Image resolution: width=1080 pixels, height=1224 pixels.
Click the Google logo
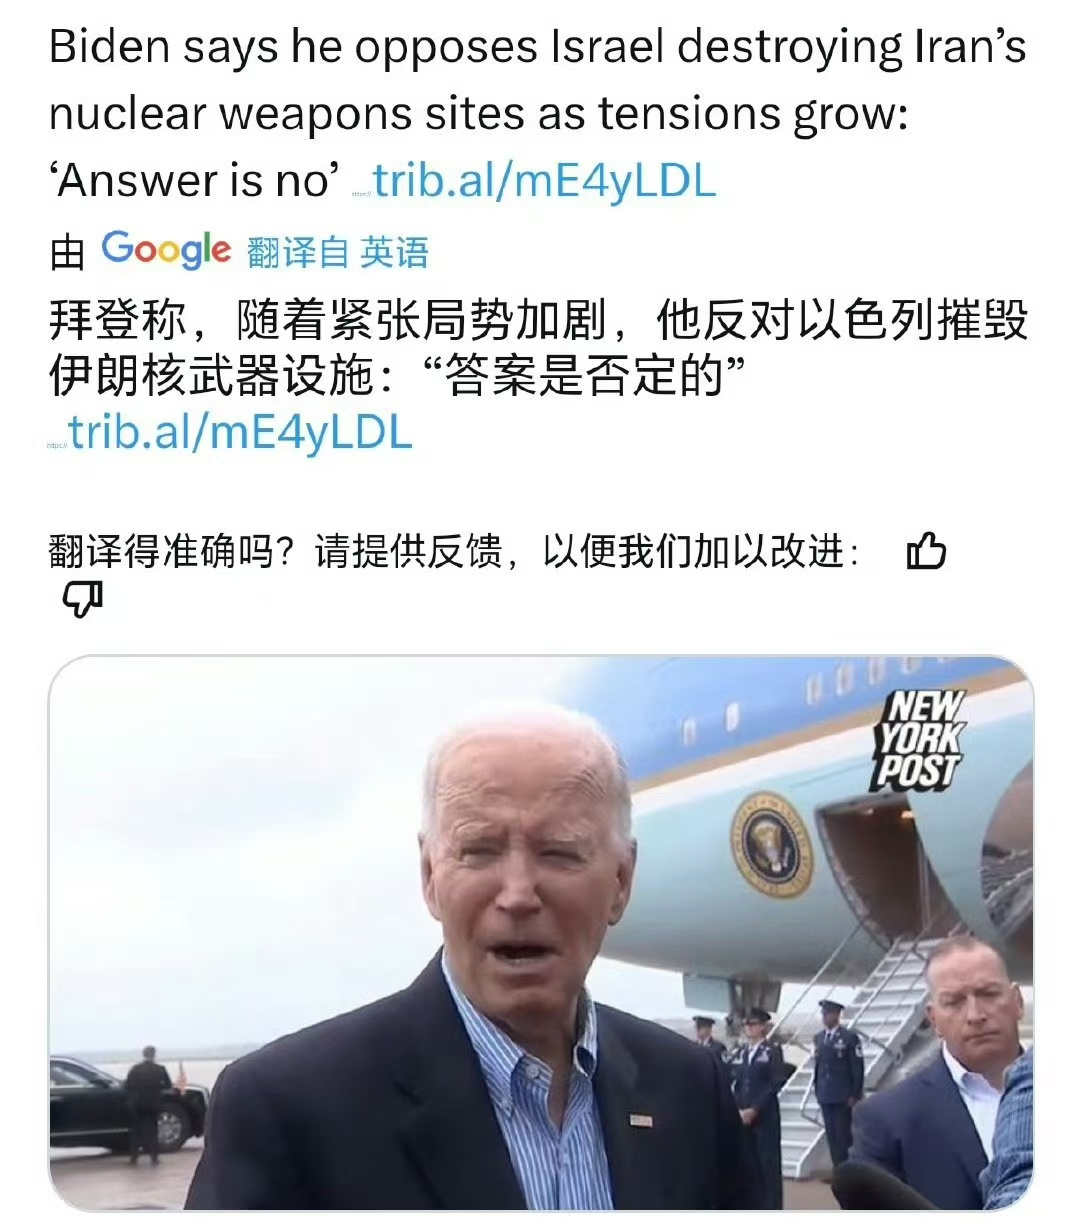click(166, 249)
